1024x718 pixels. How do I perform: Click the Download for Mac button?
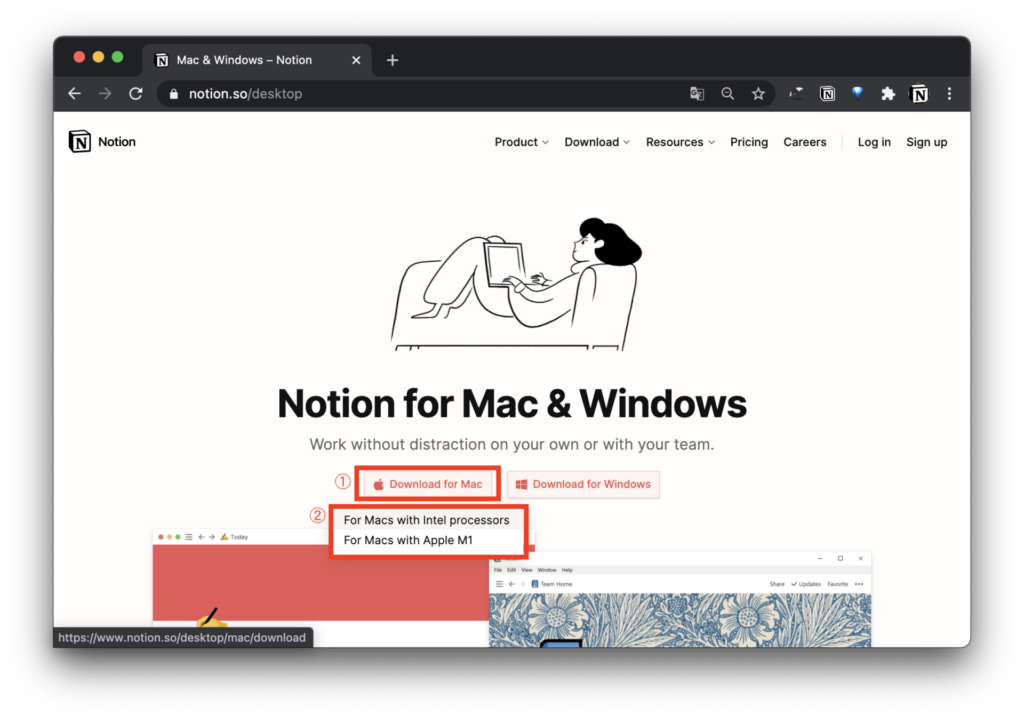pyautogui.click(x=427, y=484)
